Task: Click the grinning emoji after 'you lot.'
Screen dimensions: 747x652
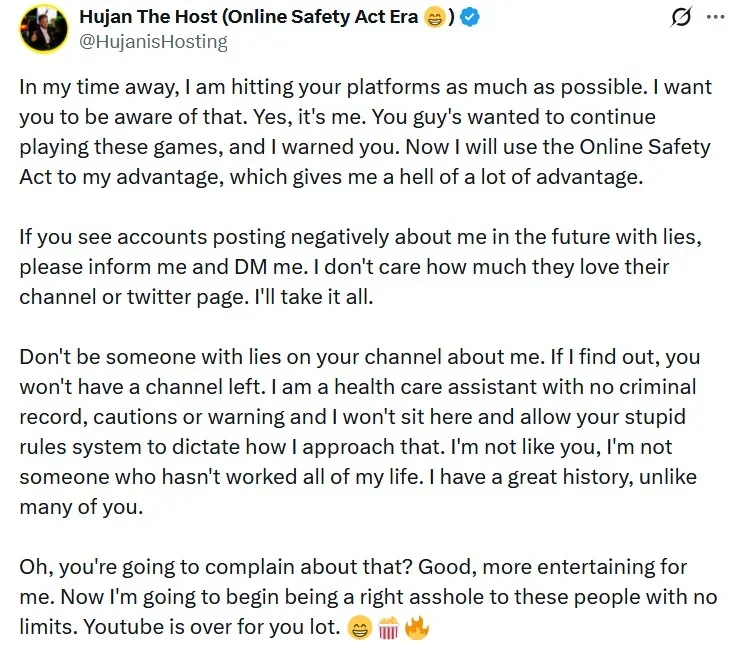Action: 359,628
